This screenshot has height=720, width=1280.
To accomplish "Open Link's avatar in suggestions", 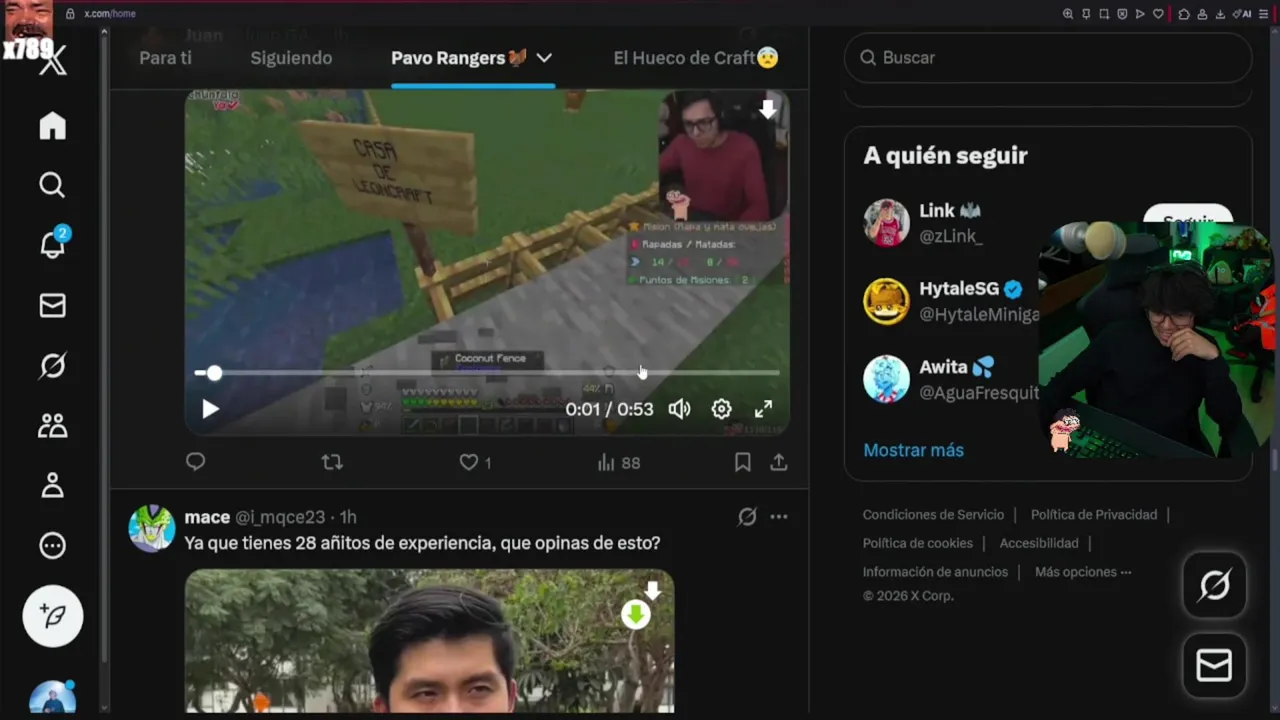I will [x=886, y=222].
